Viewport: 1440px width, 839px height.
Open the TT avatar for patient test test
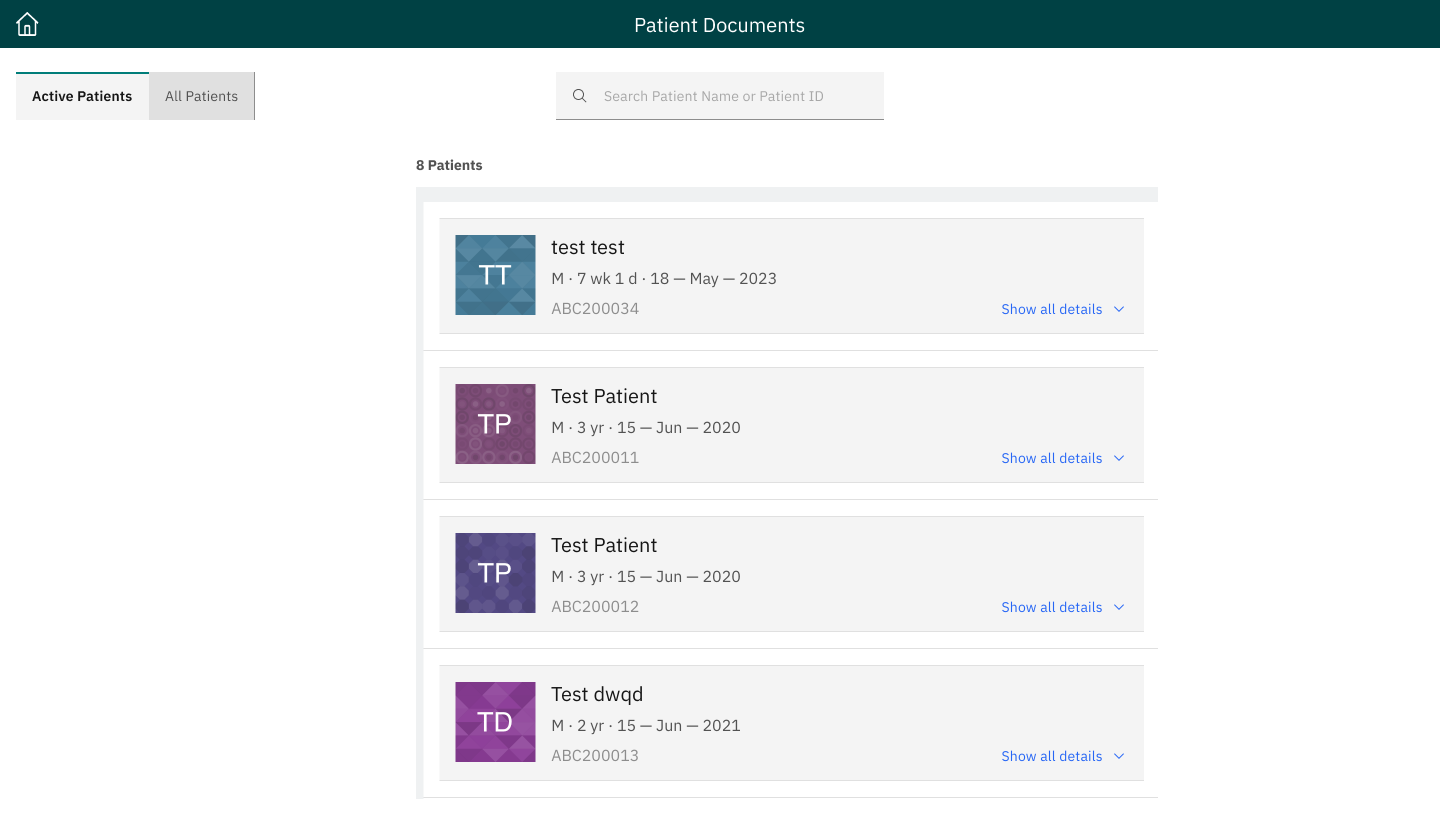[x=495, y=274]
